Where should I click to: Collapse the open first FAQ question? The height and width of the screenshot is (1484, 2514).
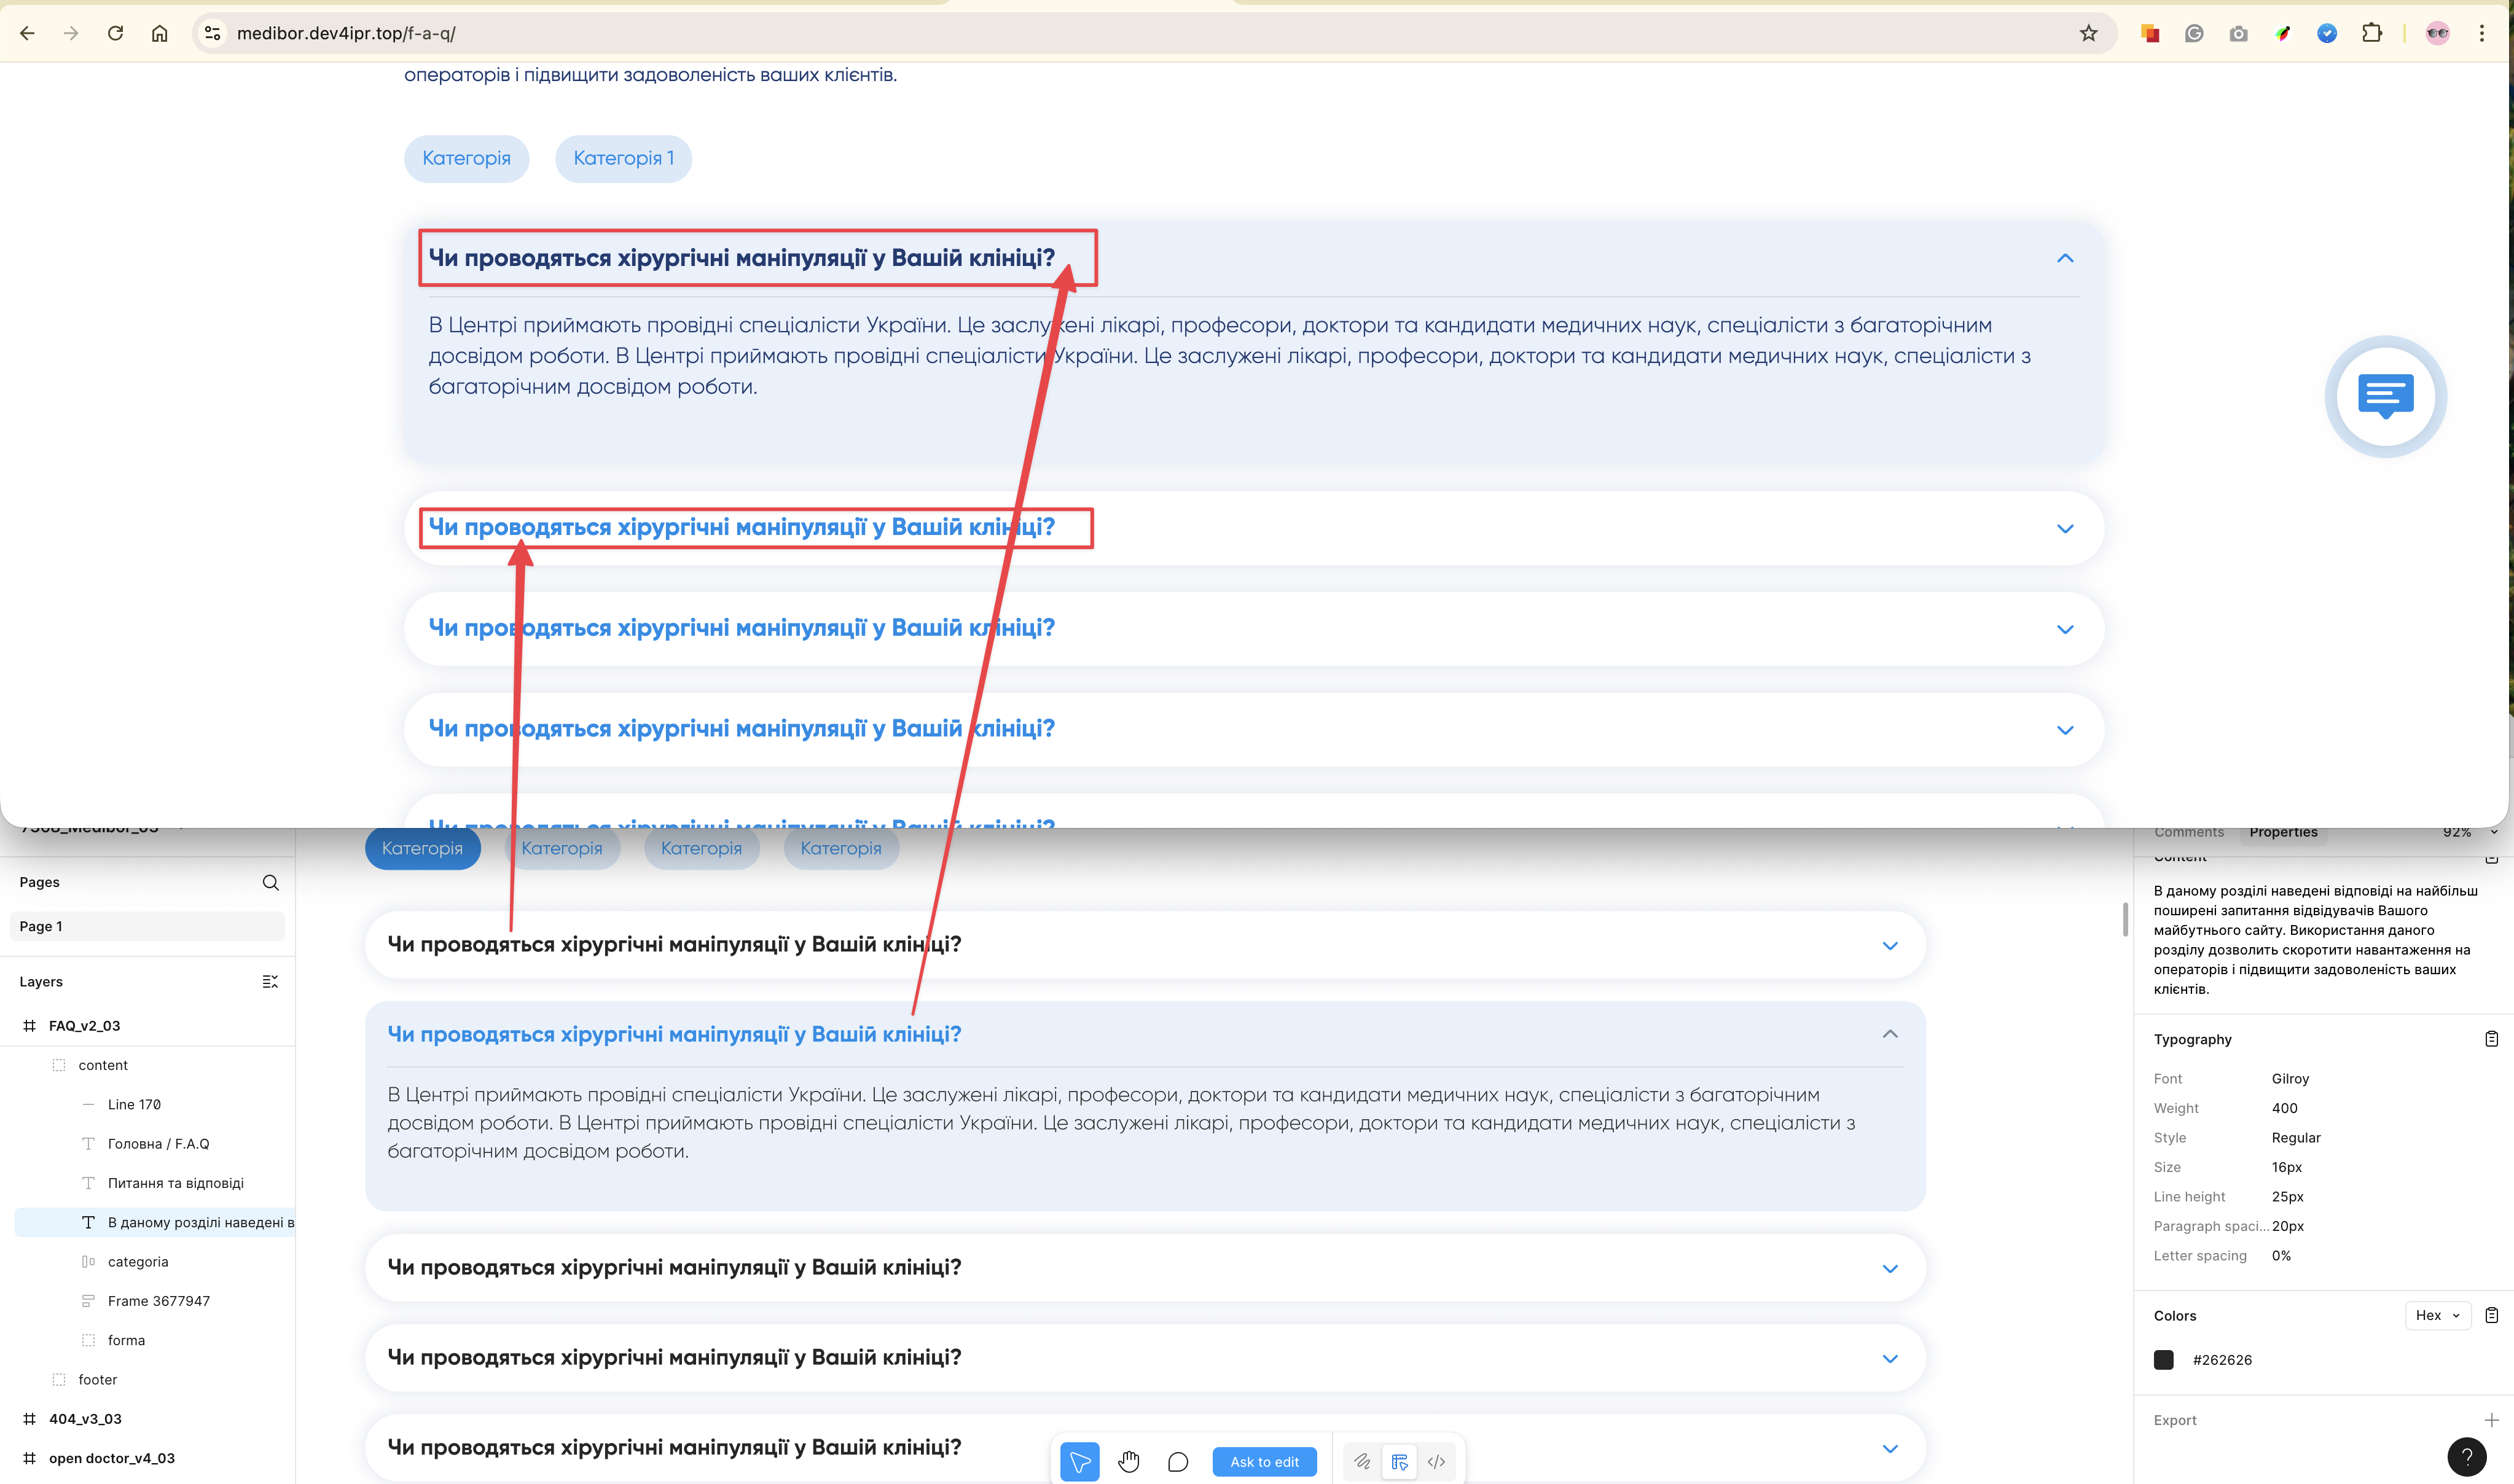2065,258
